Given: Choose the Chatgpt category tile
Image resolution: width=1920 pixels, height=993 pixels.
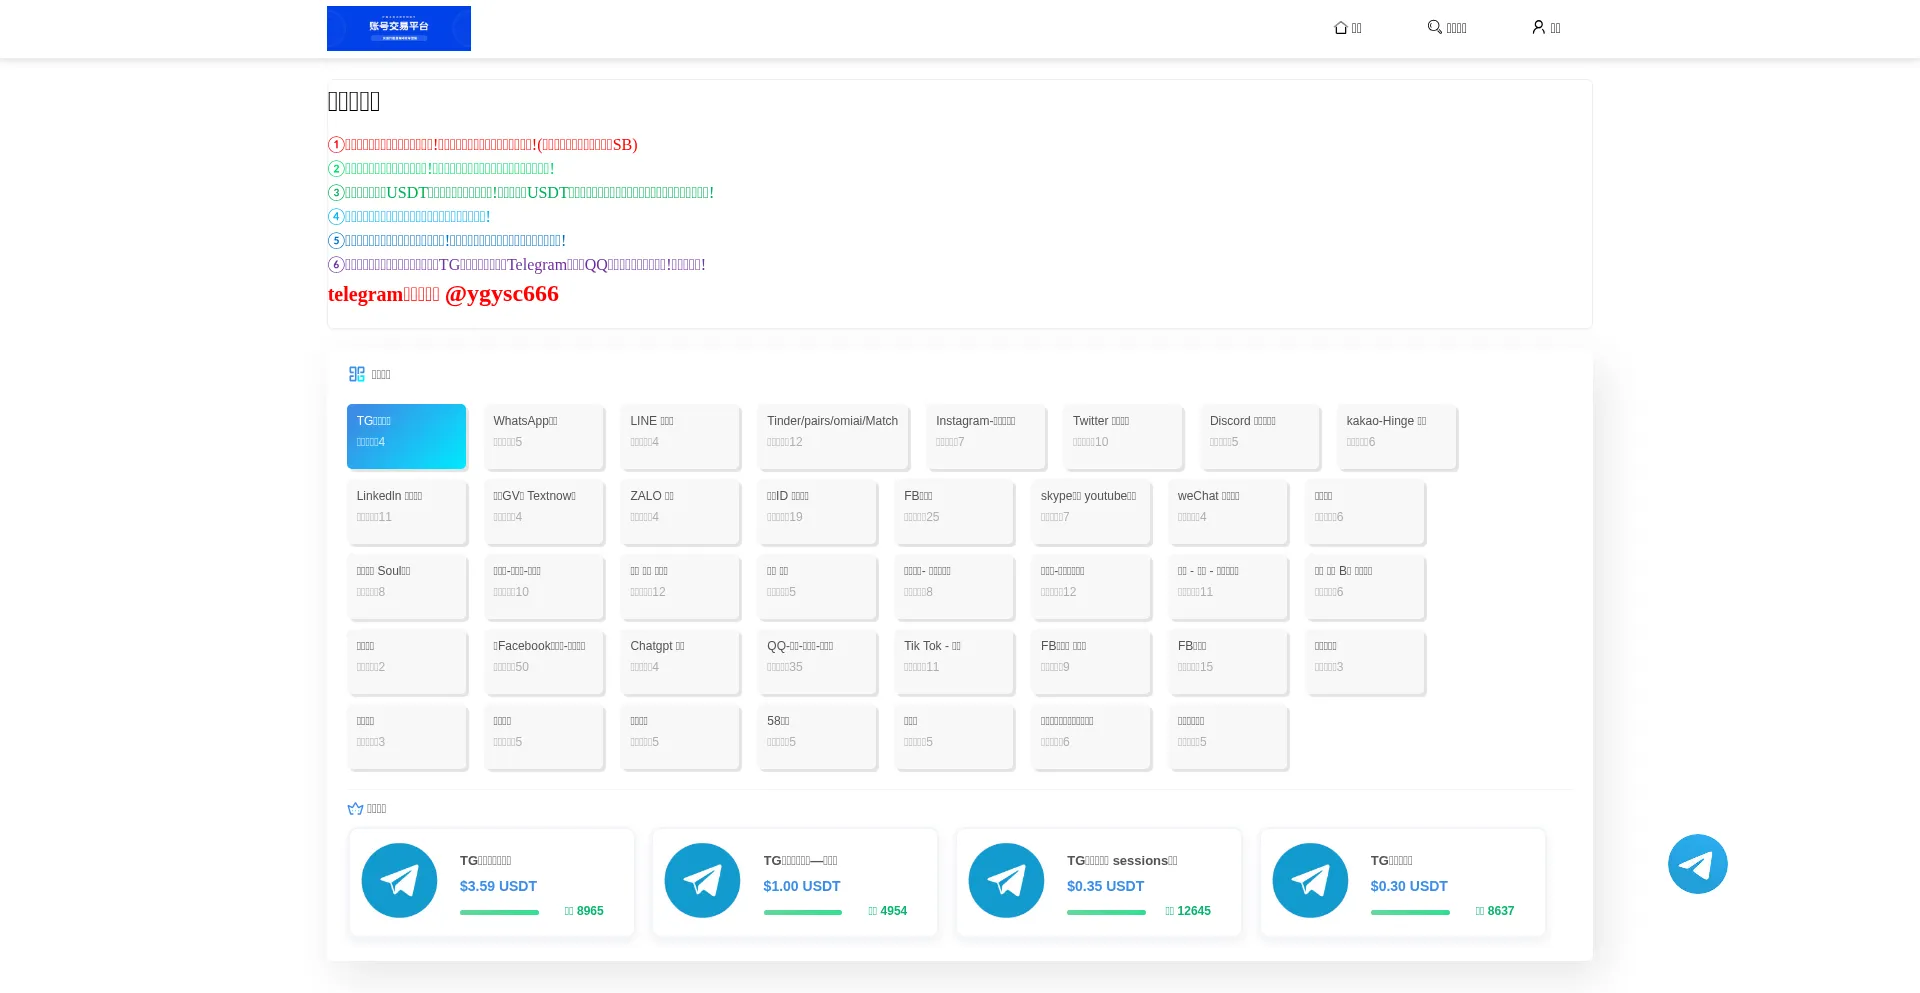Looking at the screenshot, I should (x=680, y=661).
